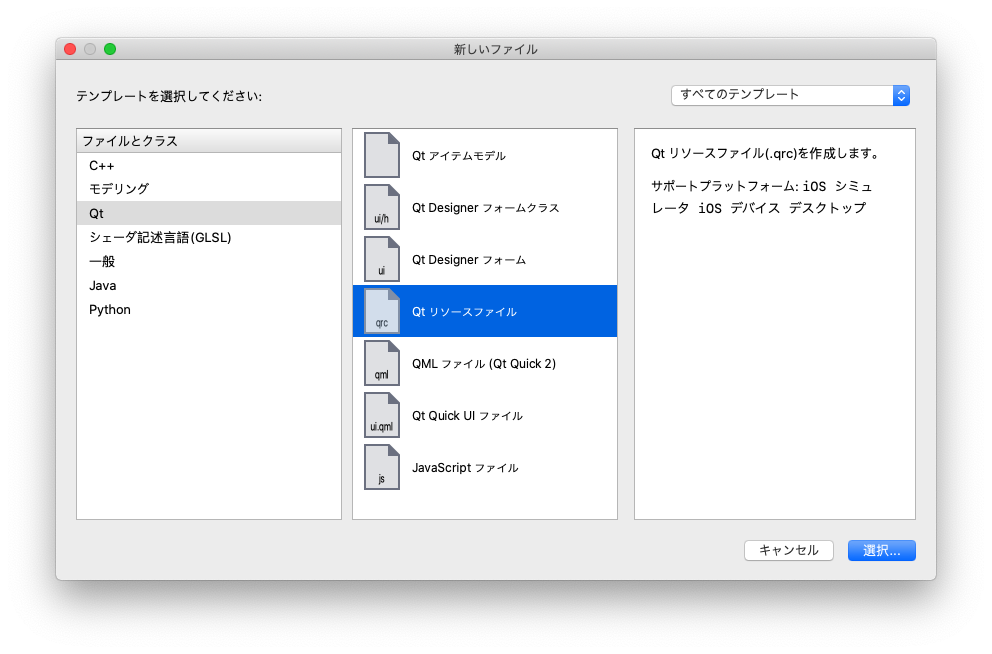This screenshot has width=992, height=654.
Task: Choose the Qt リソースファイル template
Action: click(485, 311)
